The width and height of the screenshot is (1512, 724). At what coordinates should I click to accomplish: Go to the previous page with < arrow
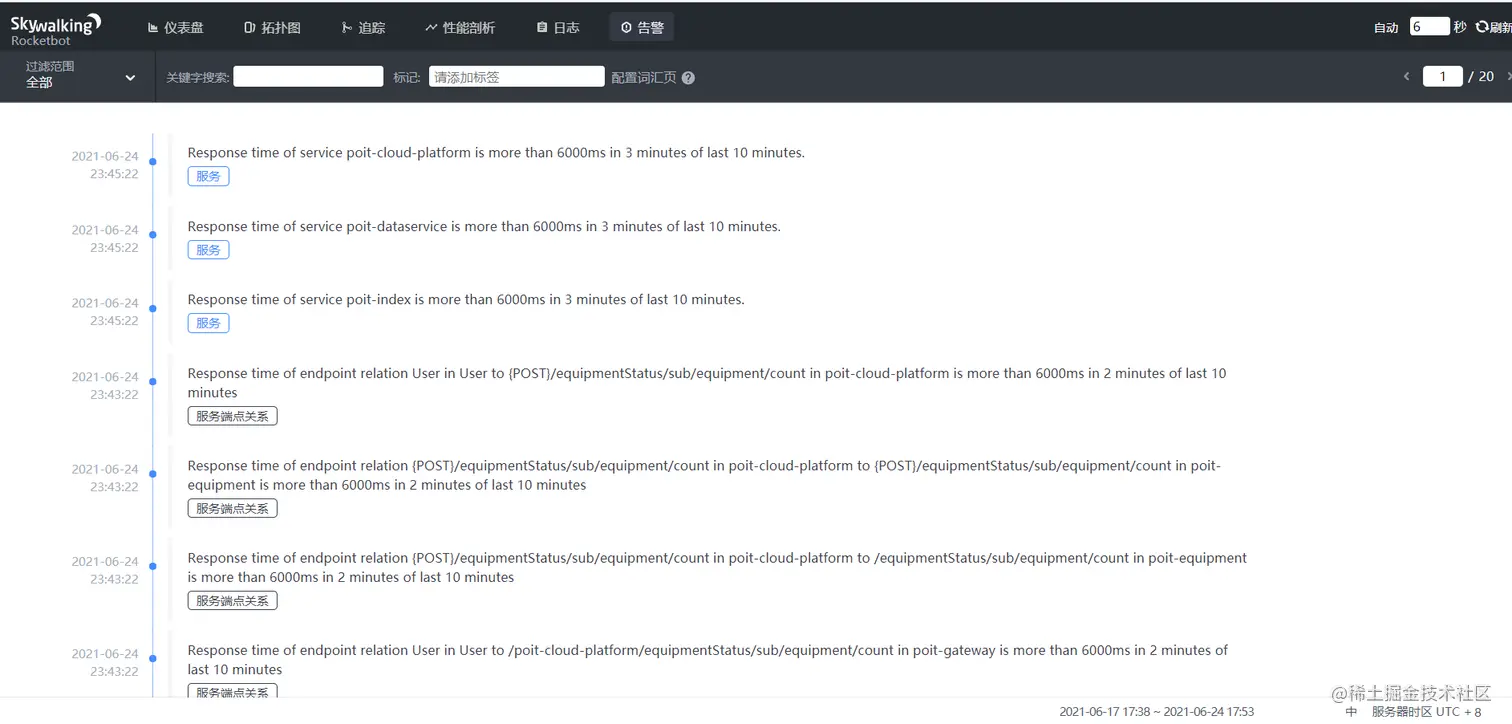pyautogui.click(x=1406, y=75)
